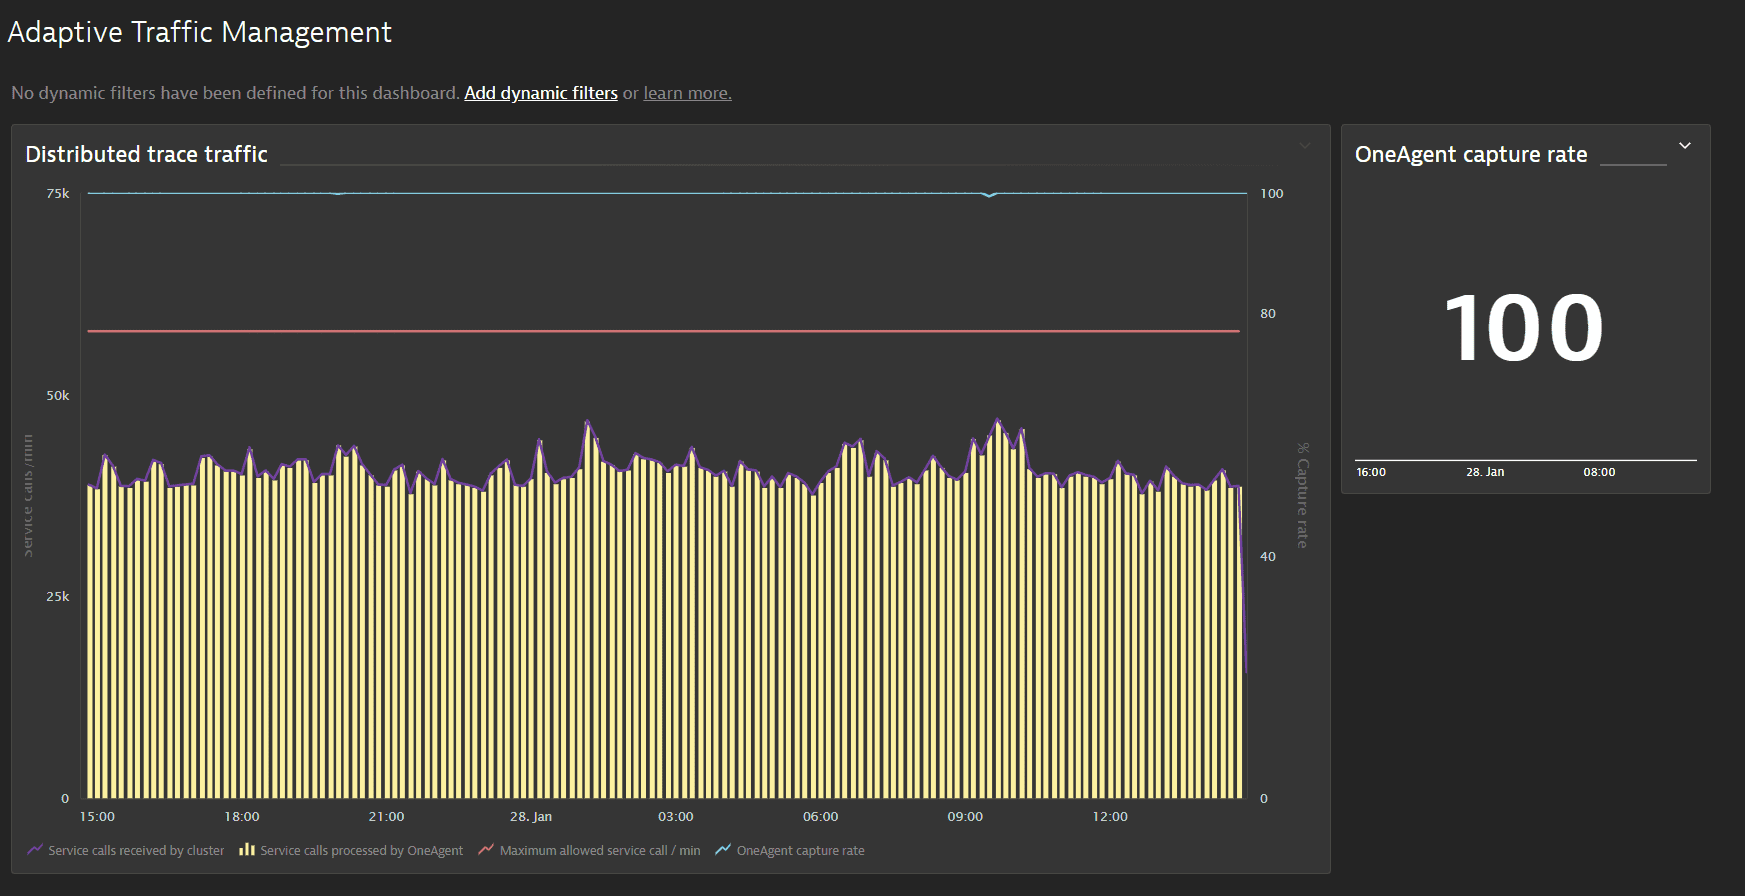This screenshot has width=1745, height=896.
Task: Toggle 'Maximum allowed service call / min' series label
Action: [x=599, y=851]
